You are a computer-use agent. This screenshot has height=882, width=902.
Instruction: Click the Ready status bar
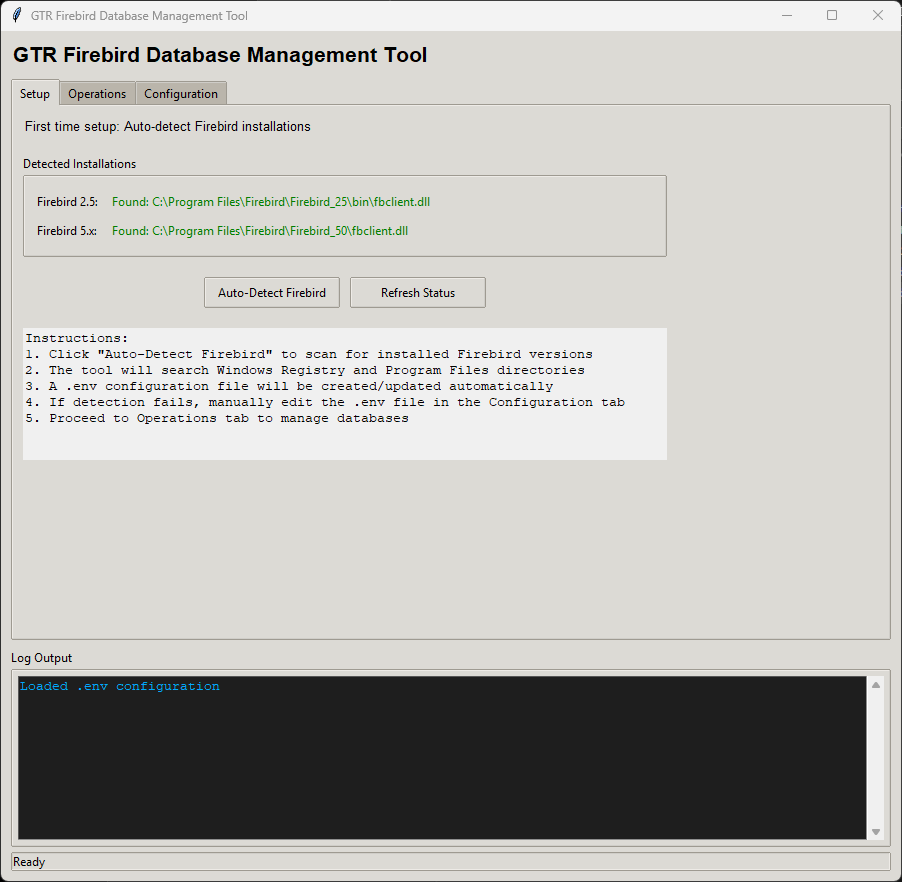[450, 861]
